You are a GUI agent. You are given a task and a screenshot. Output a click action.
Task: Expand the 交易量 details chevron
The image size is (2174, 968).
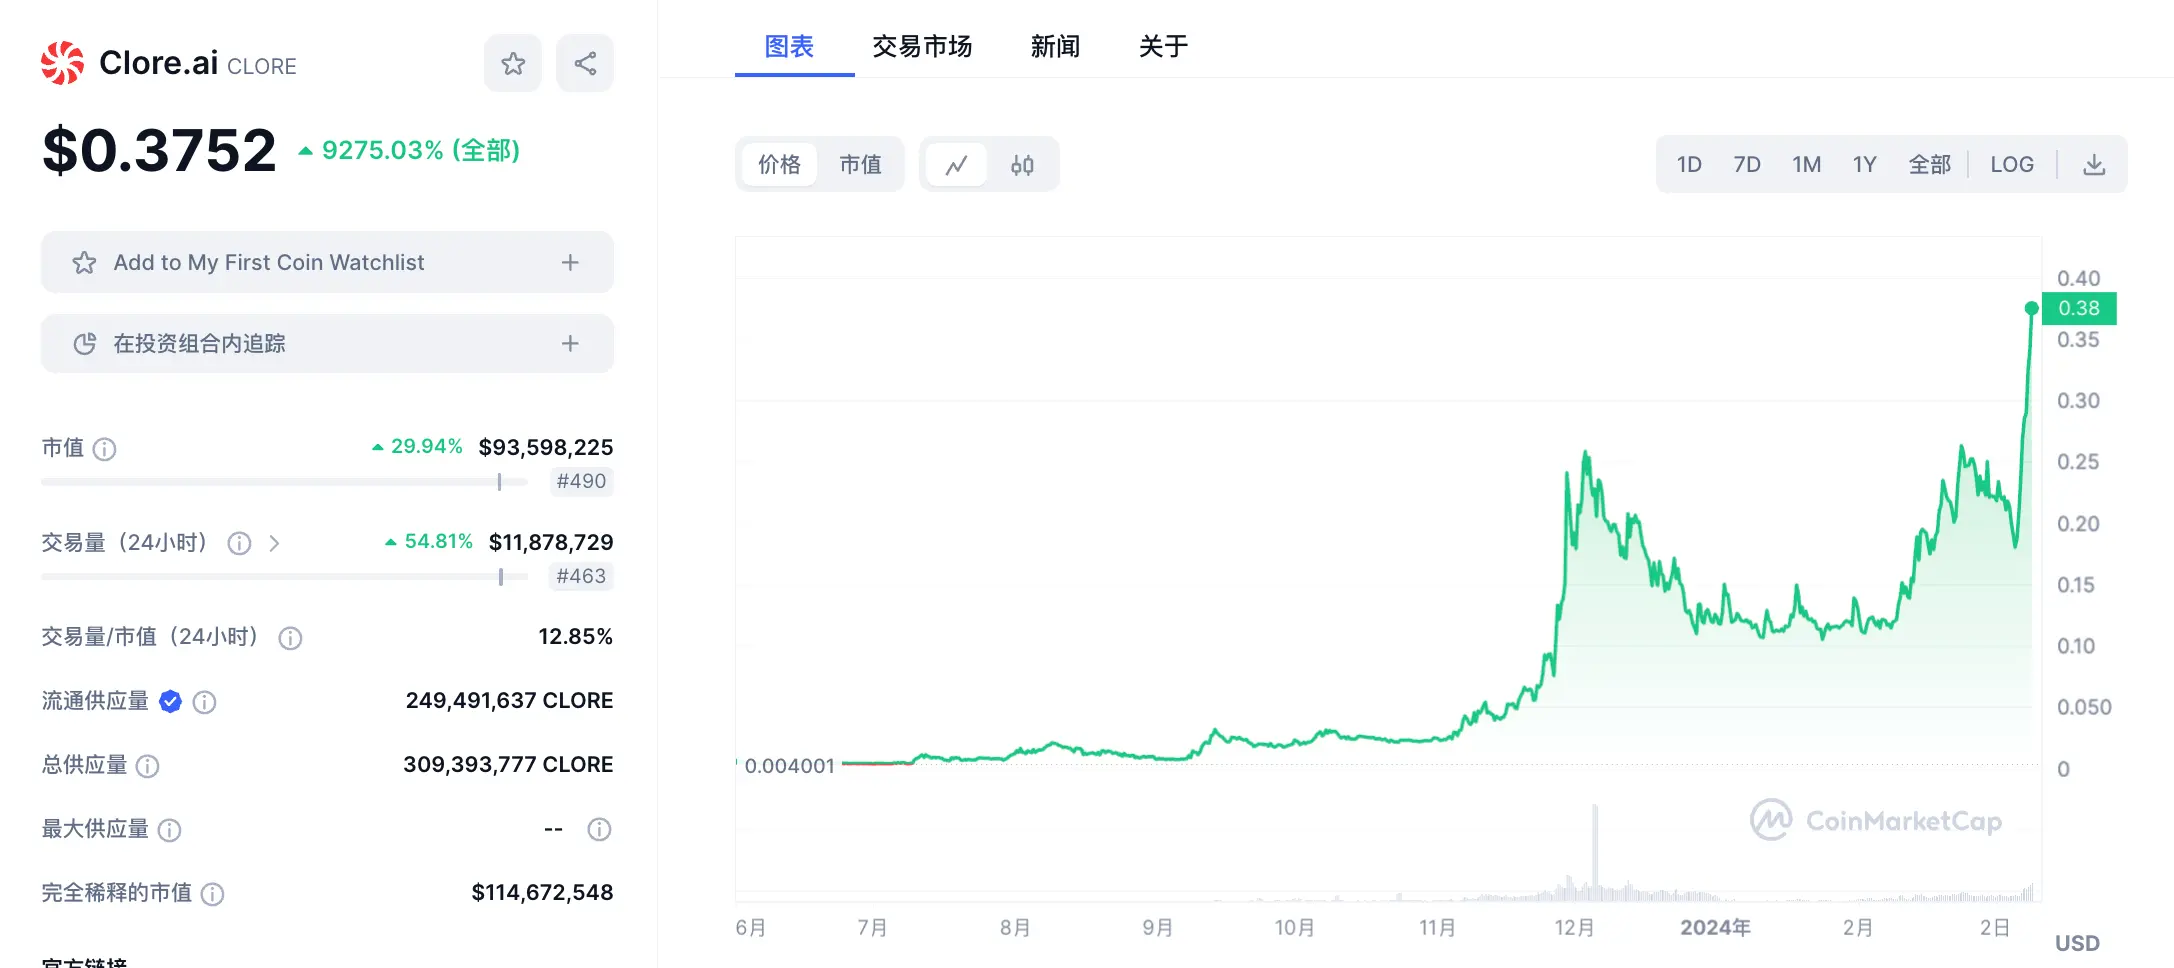(x=274, y=543)
